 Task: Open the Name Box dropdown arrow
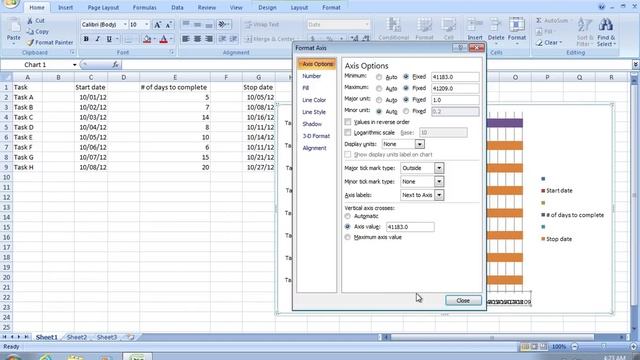[x=75, y=65]
